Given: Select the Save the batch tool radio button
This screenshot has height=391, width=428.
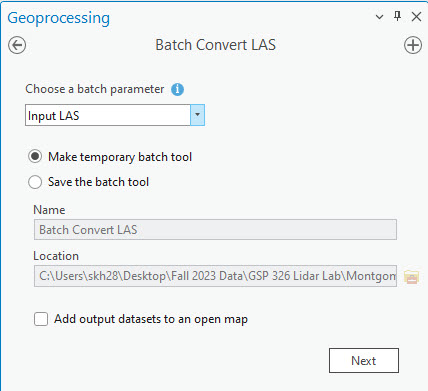Looking at the screenshot, I should point(35,182).
